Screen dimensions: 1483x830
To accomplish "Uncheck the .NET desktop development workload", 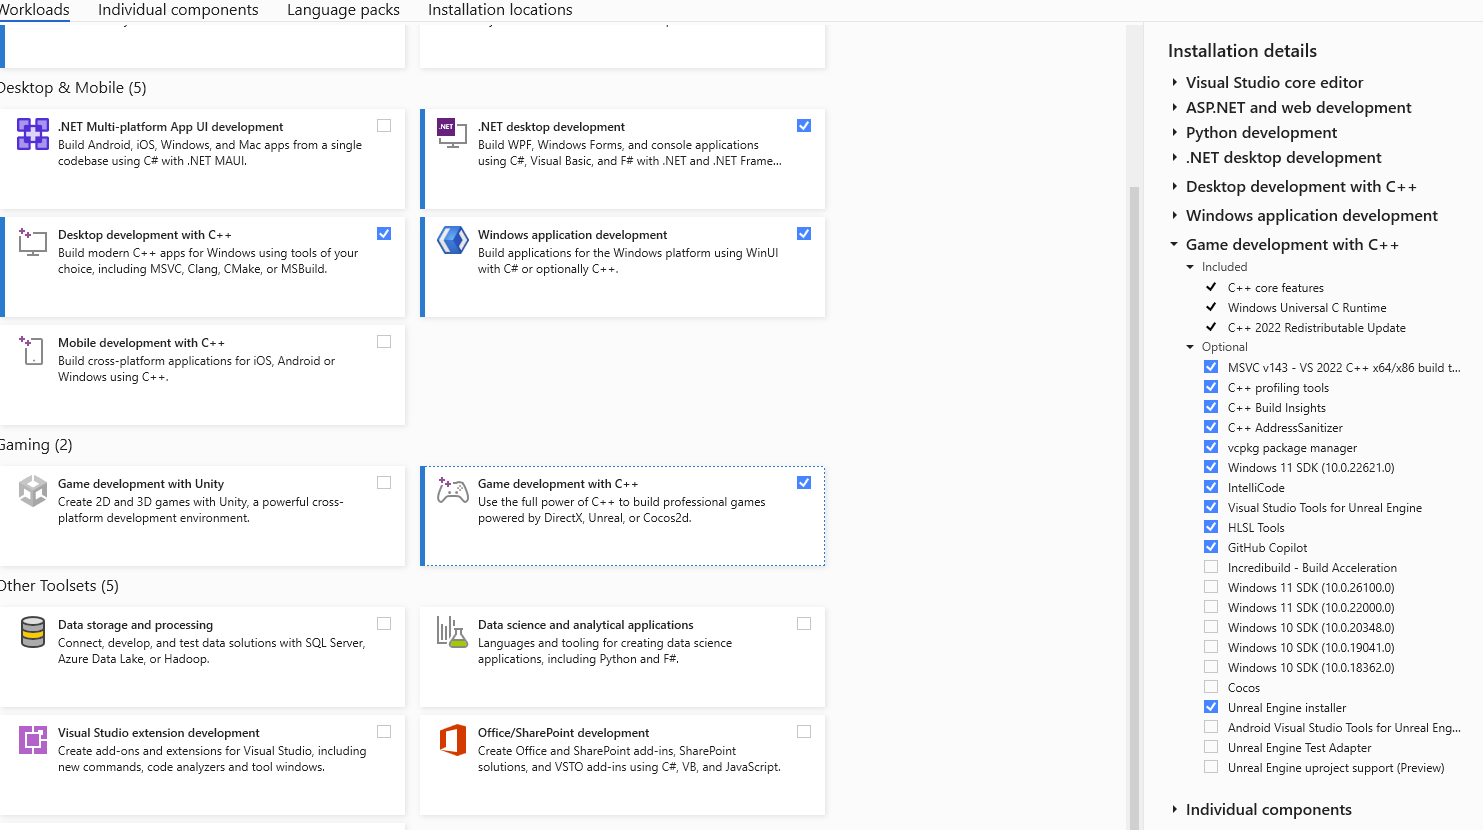I will coord(804,126).
